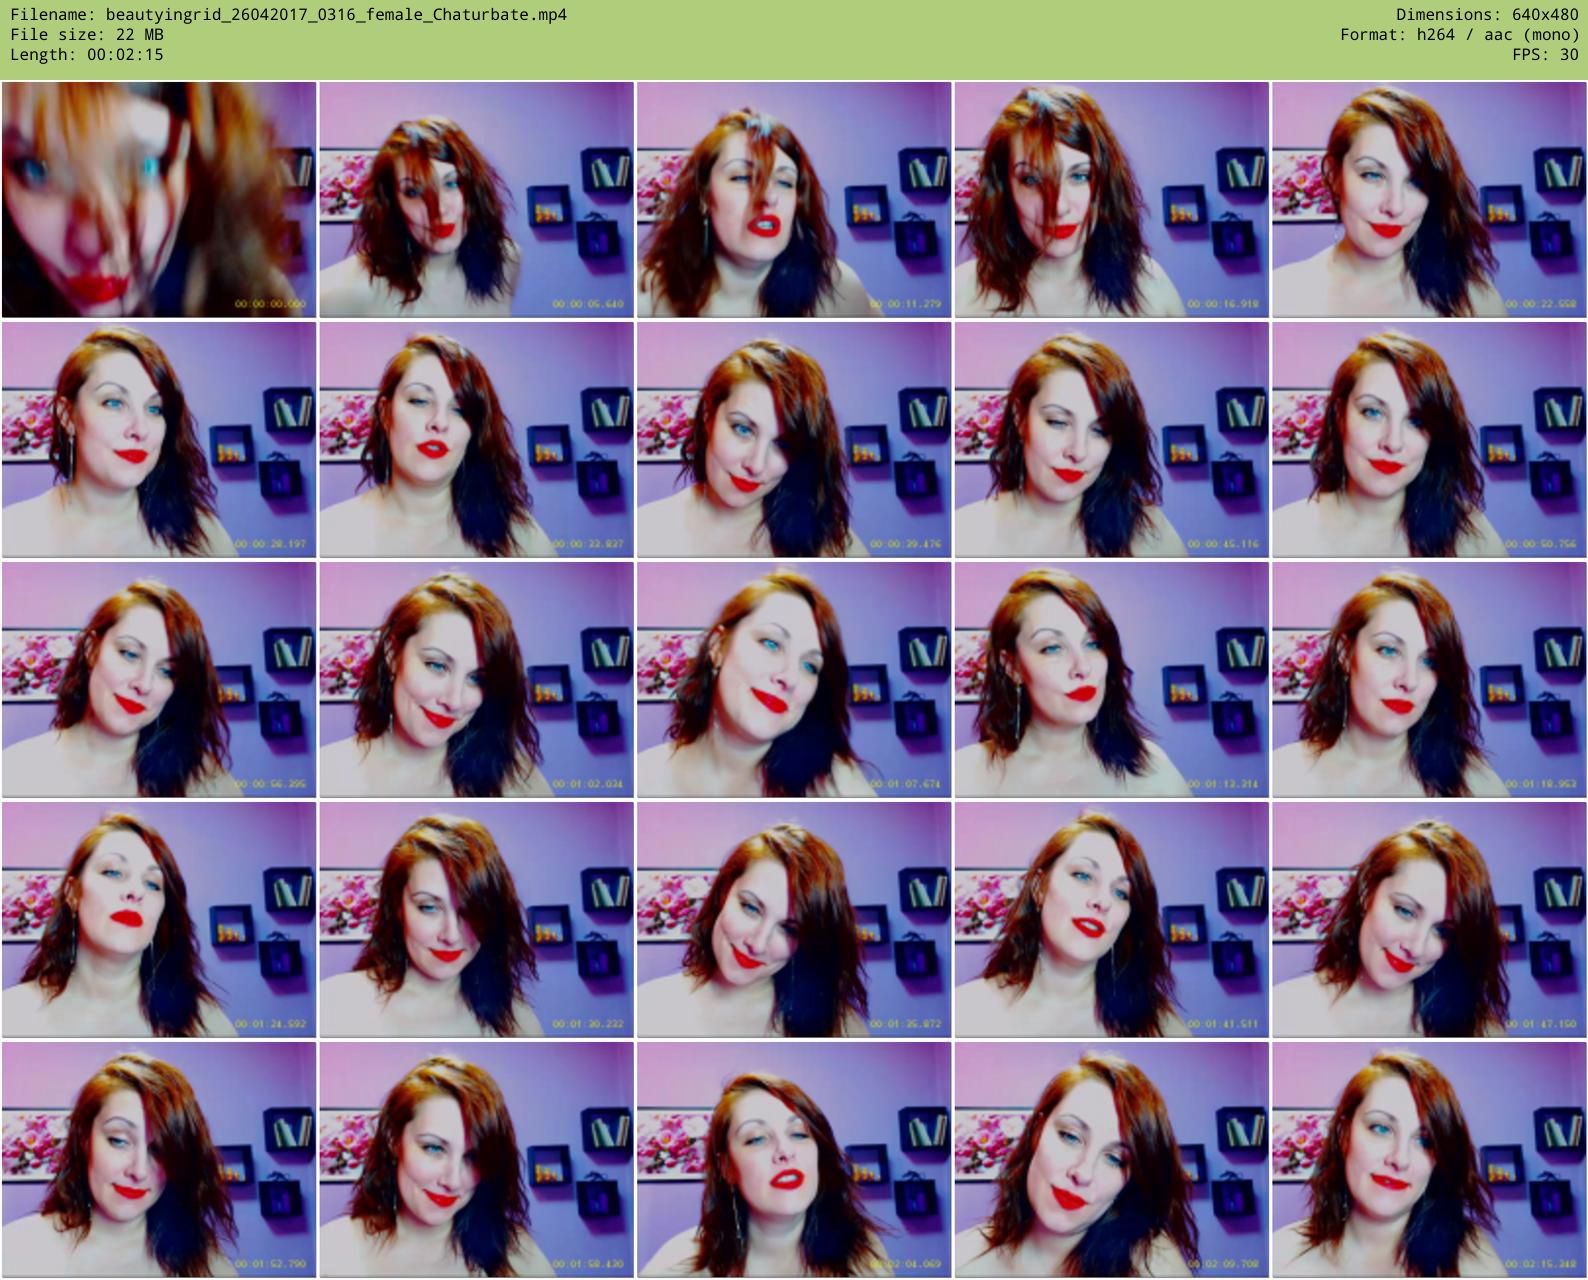Select the thumbnail stamped 00:01:47
Image resolution: width=1588 pixels, height=1280 pixels.
tap(1429, 920)
